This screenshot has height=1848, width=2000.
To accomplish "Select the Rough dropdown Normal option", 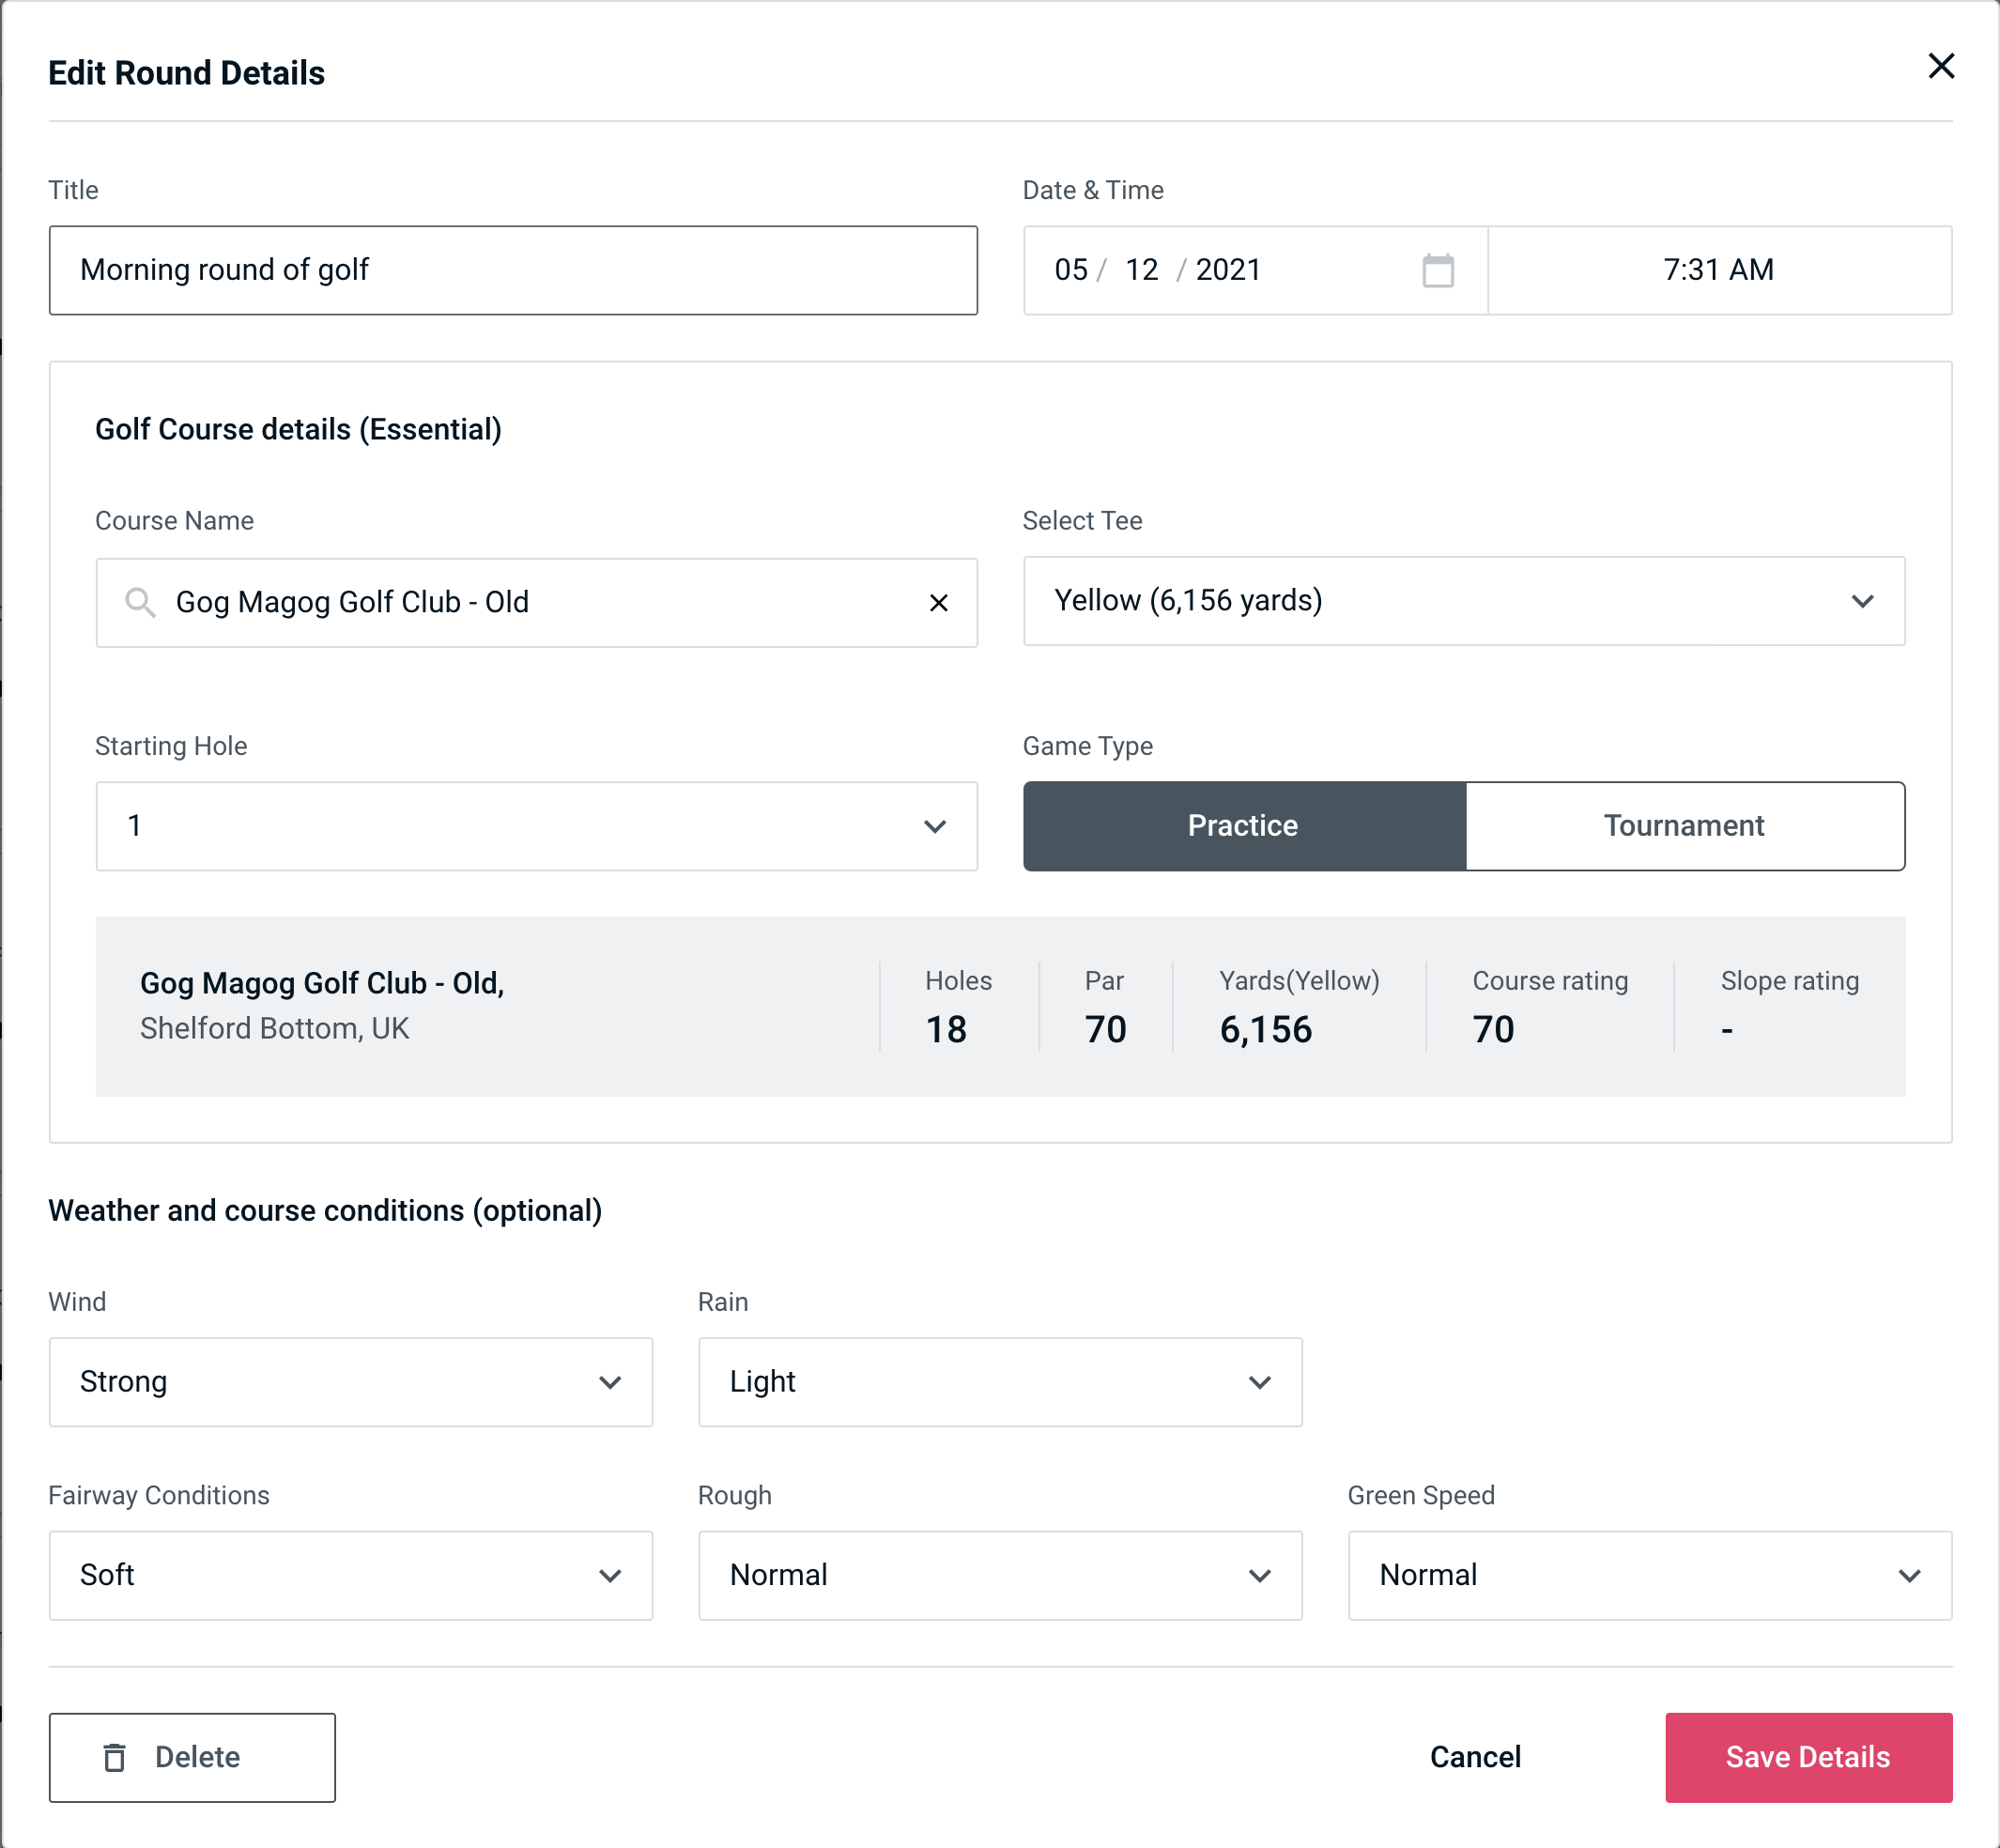I will click(1000, 1575).
